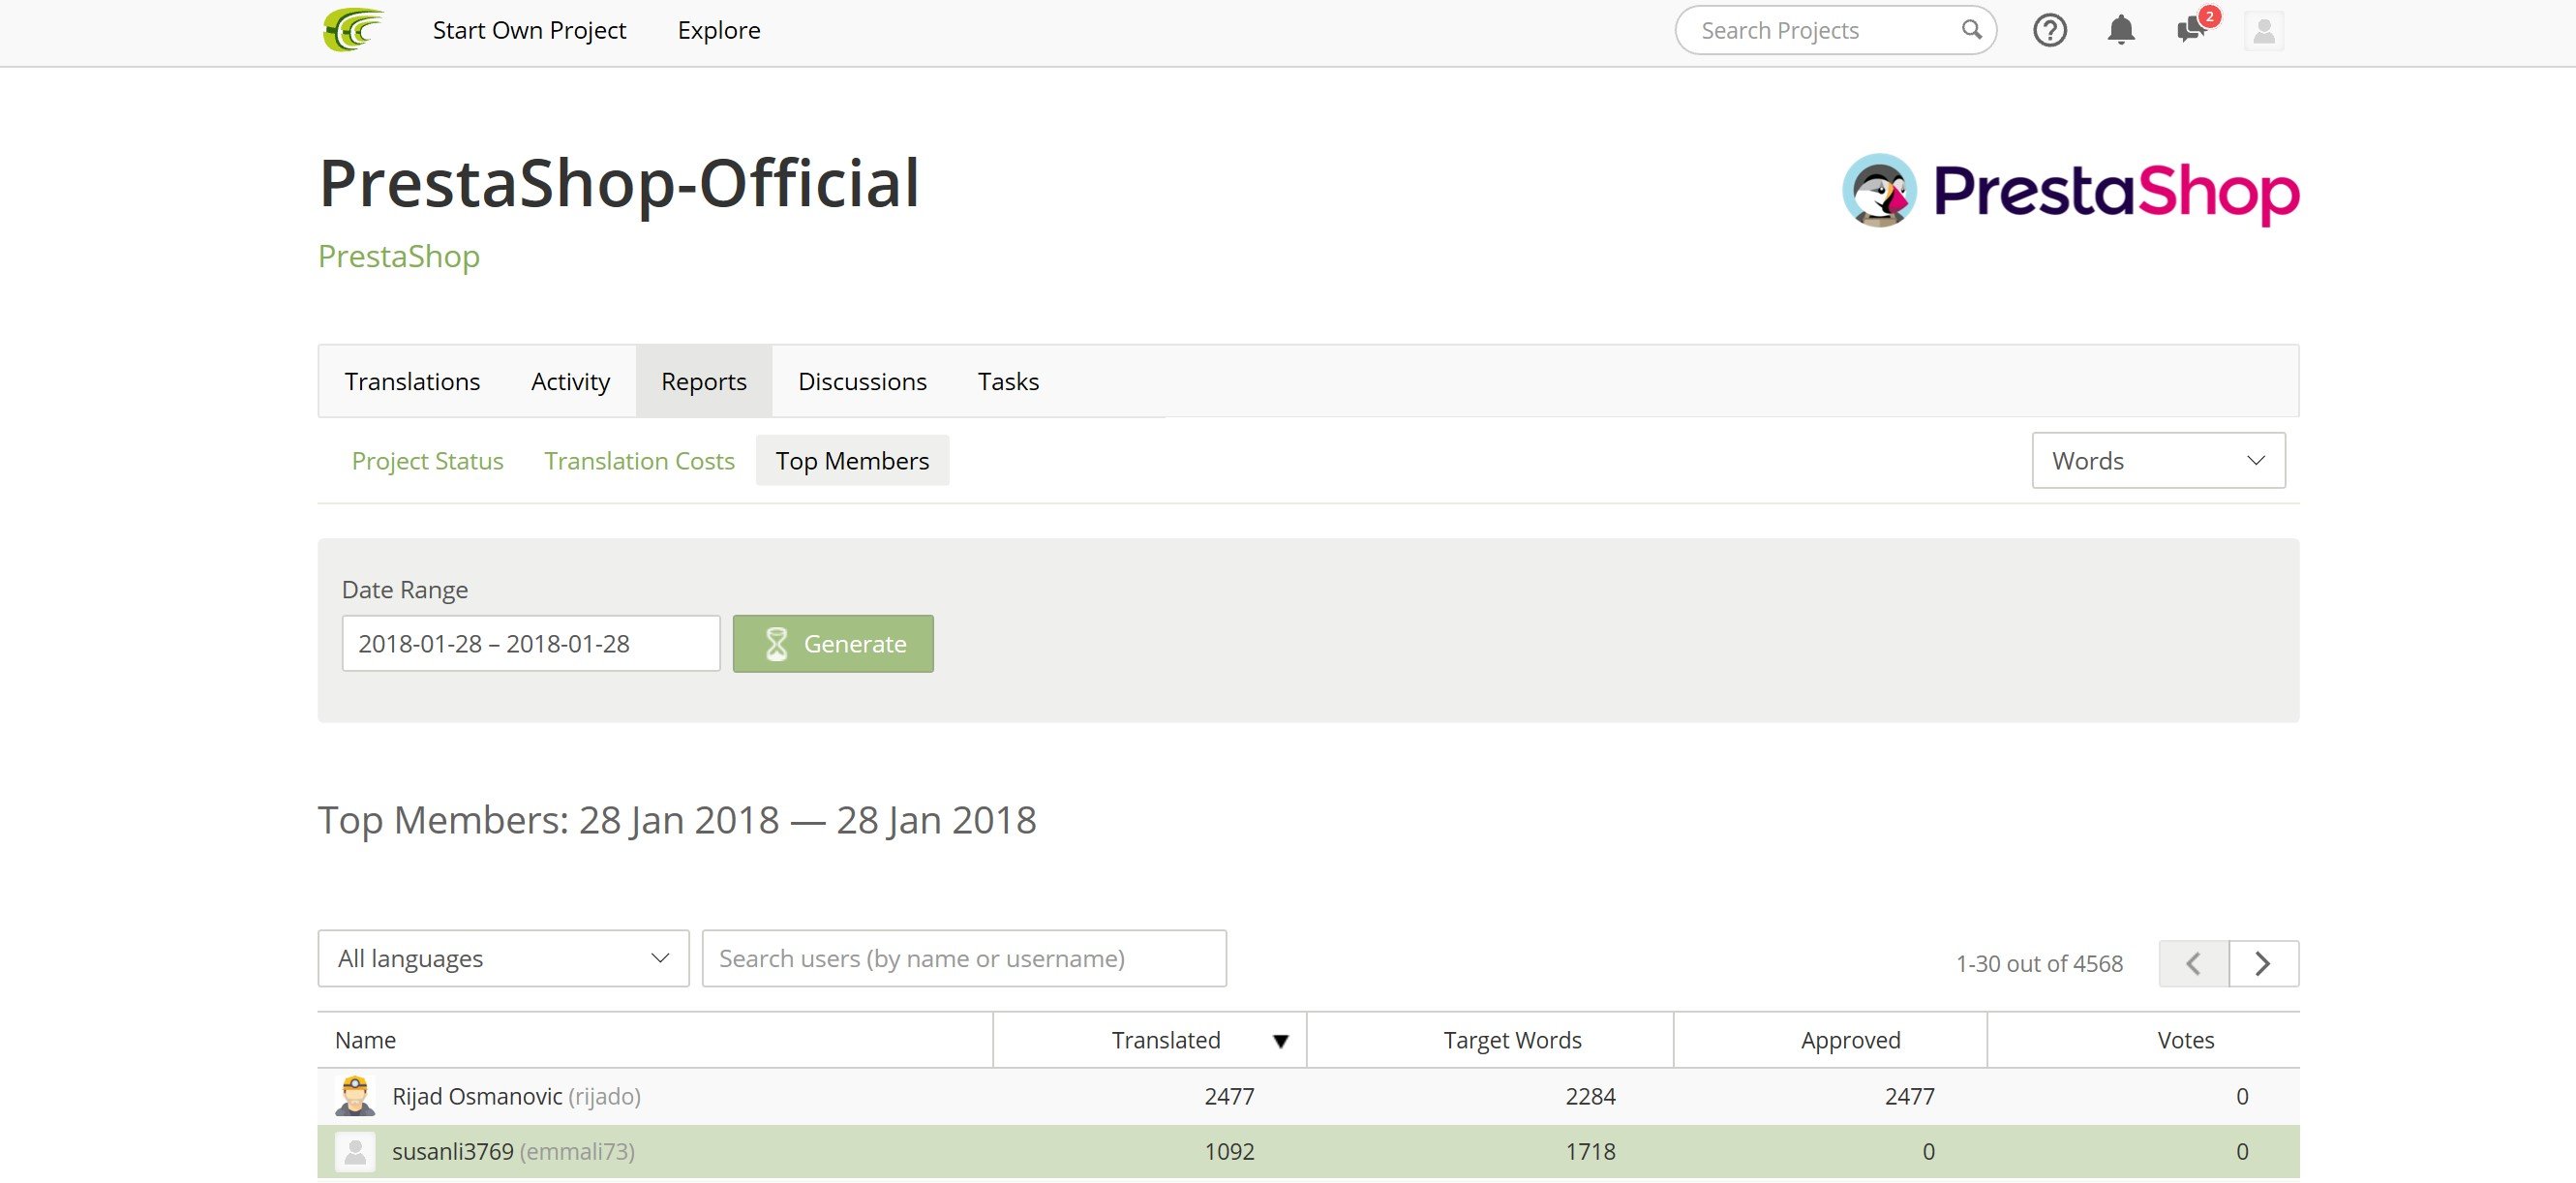Open the All languages dropdown
This screenshot has height=1183, width=2576.
tap(503, 958)
